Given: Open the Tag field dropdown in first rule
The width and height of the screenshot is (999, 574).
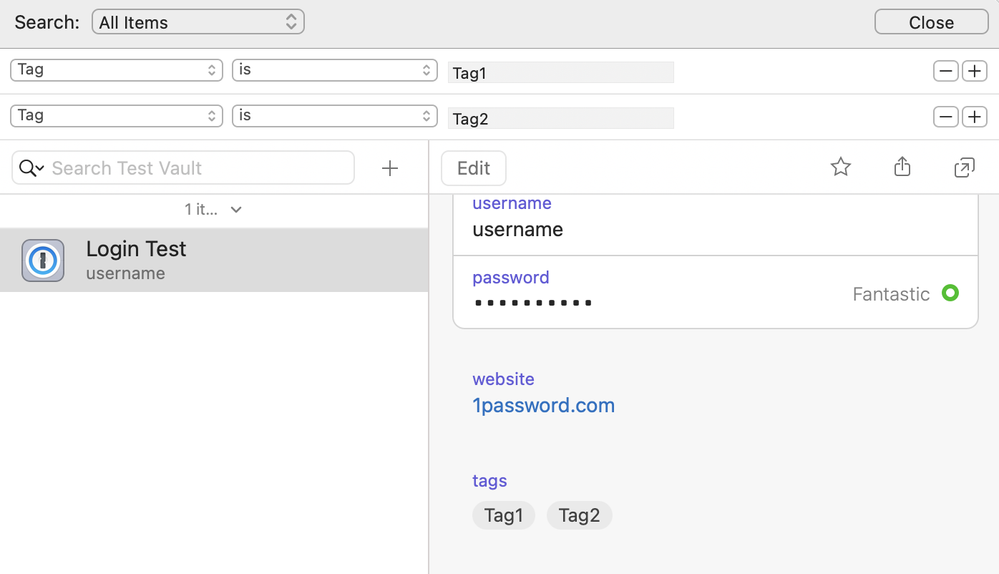Looking at the screenshot, I should coord(116,70).
